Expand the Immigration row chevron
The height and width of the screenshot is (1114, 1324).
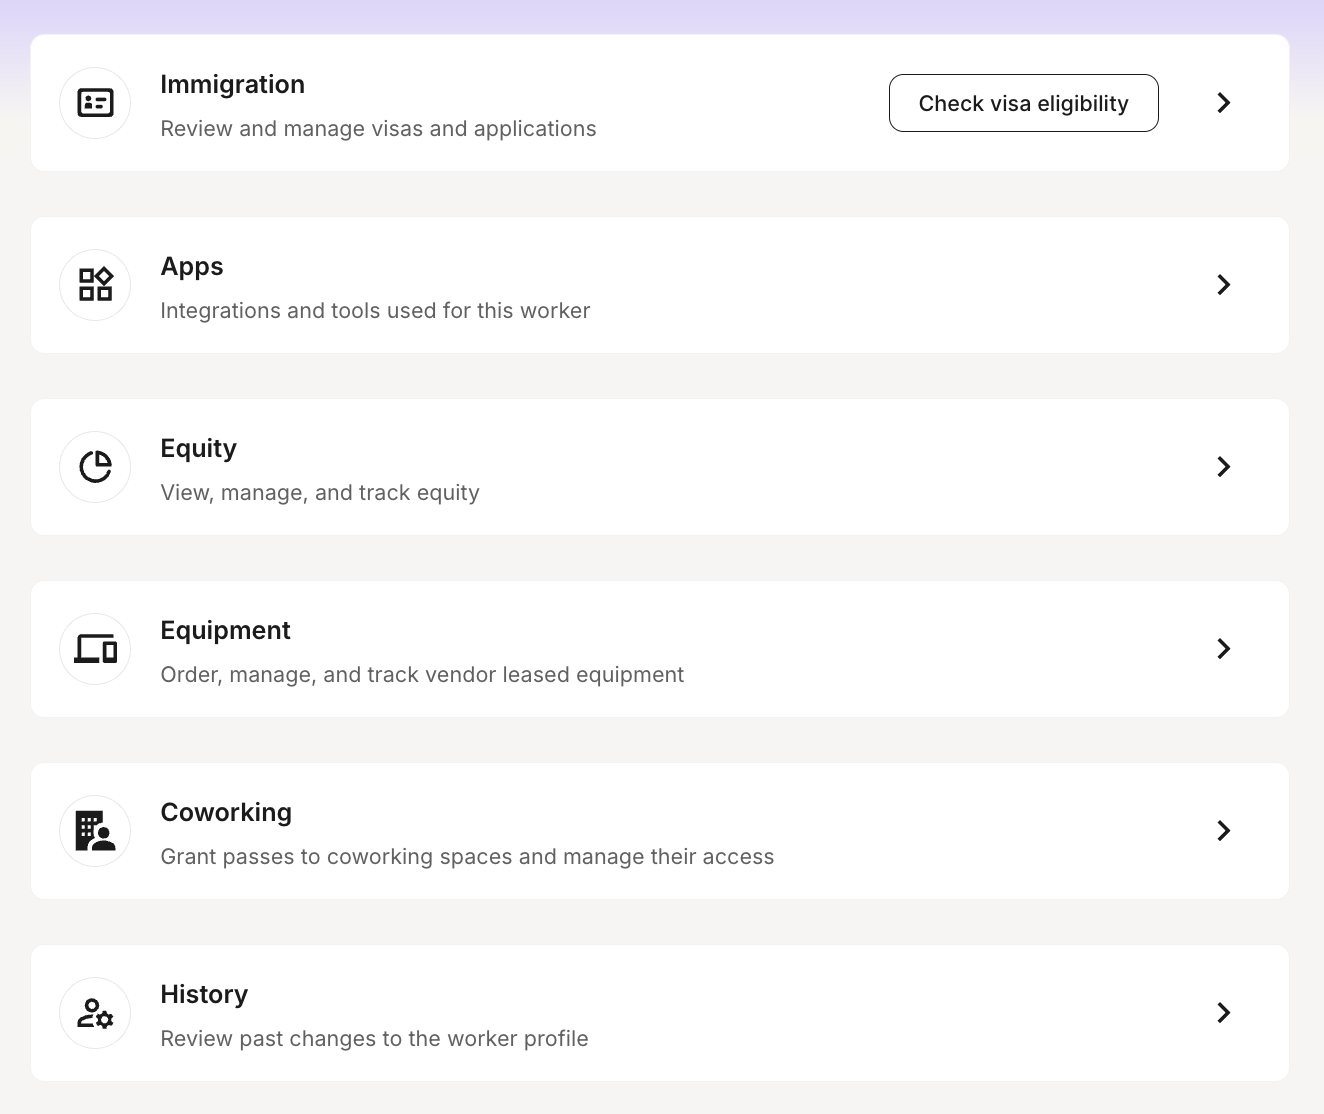pos(1223,103)
